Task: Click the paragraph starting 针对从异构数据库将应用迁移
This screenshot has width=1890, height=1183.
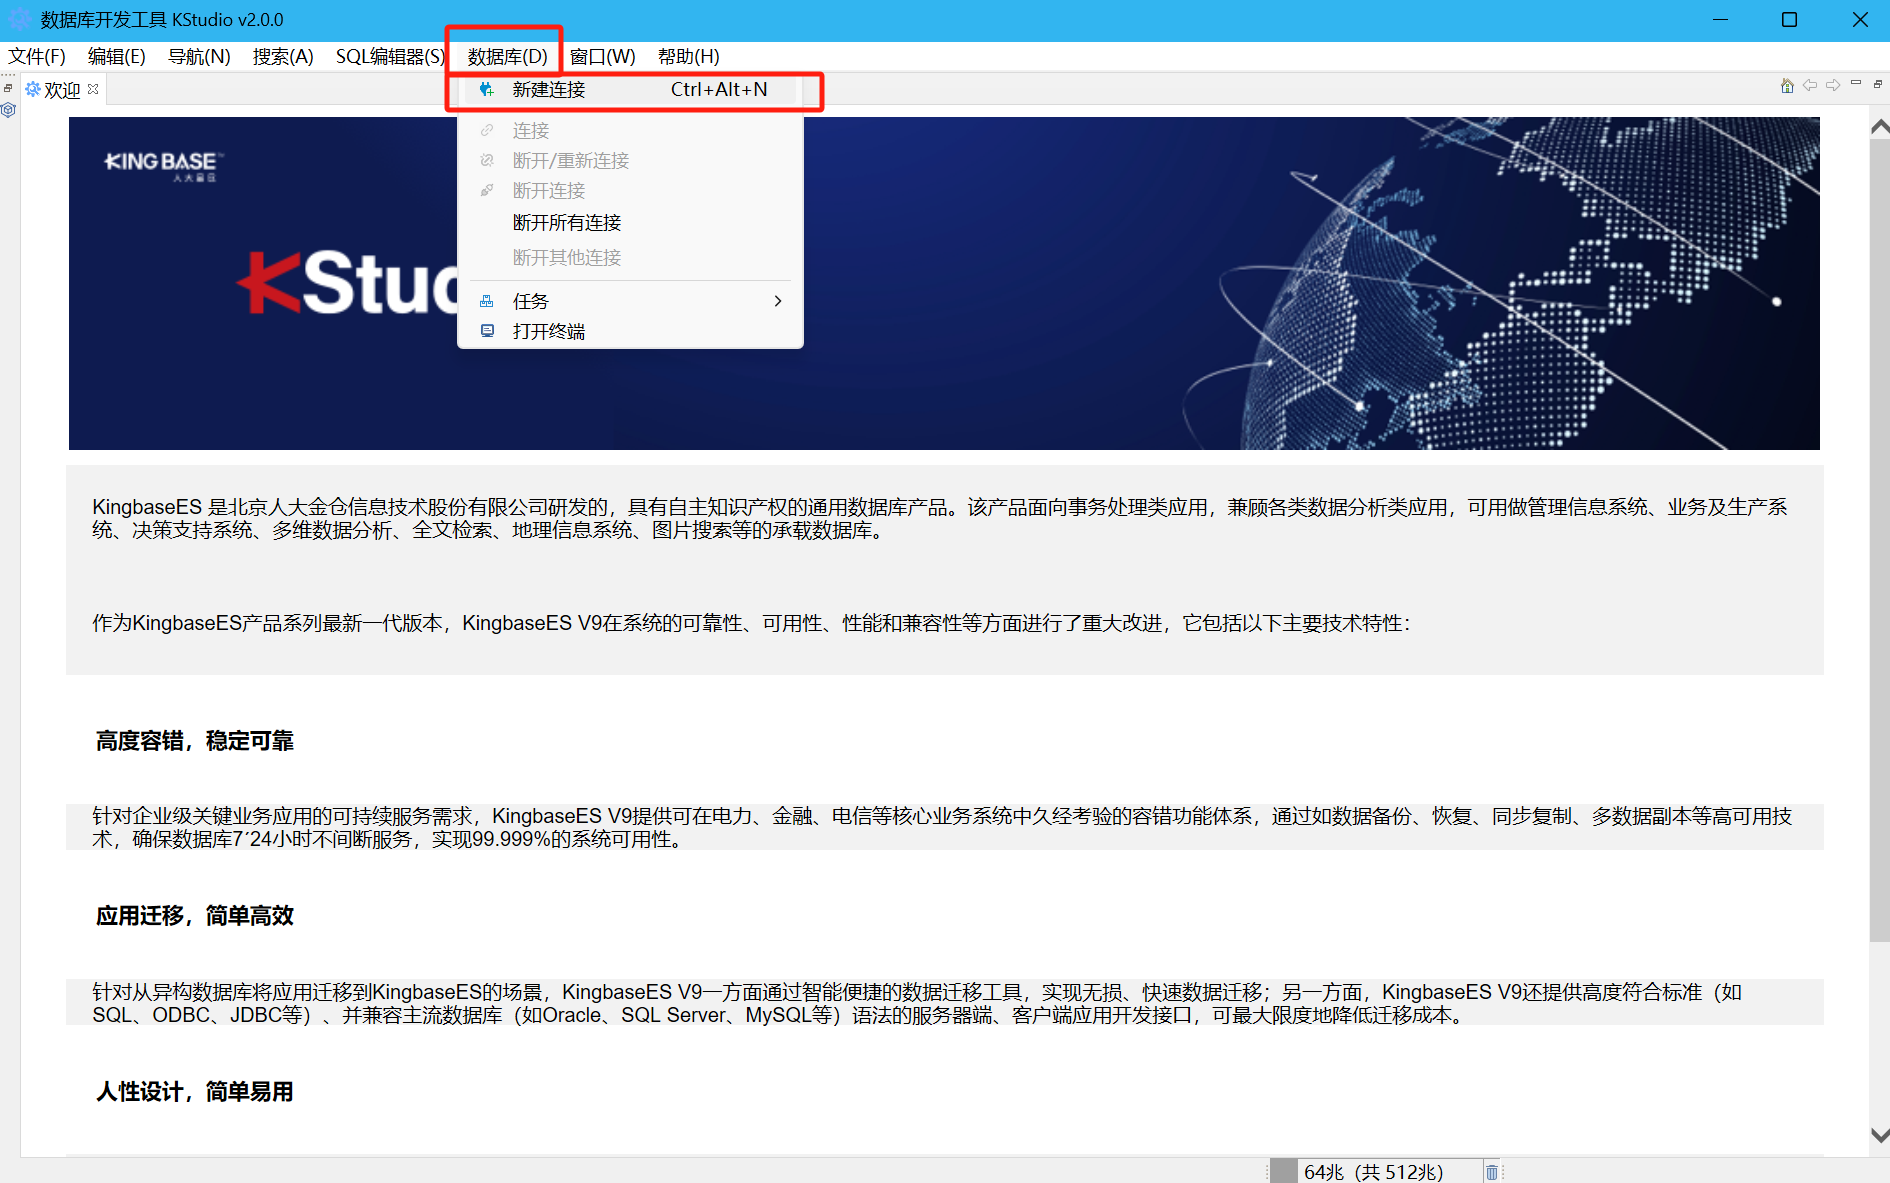Action: tap(917, 1004)
